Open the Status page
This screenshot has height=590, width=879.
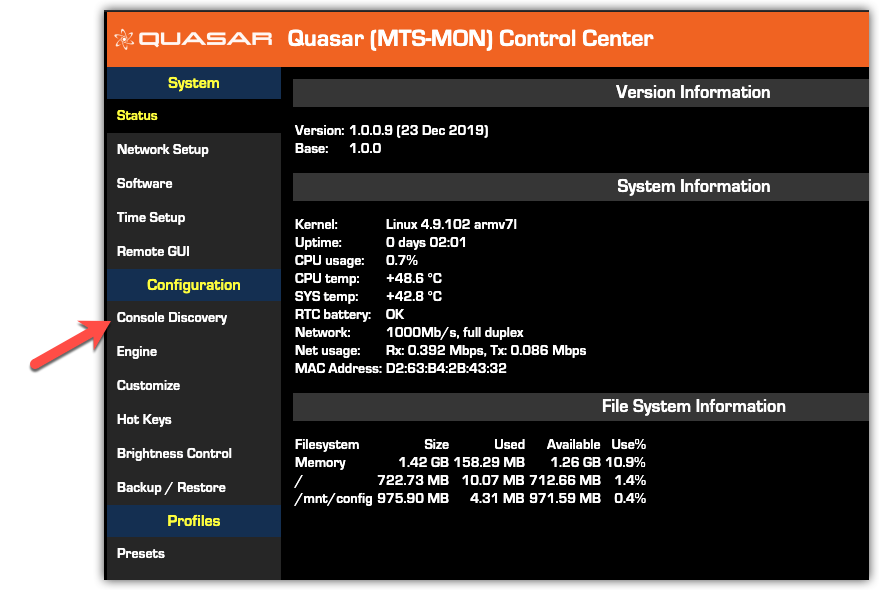tap(193, 116)
